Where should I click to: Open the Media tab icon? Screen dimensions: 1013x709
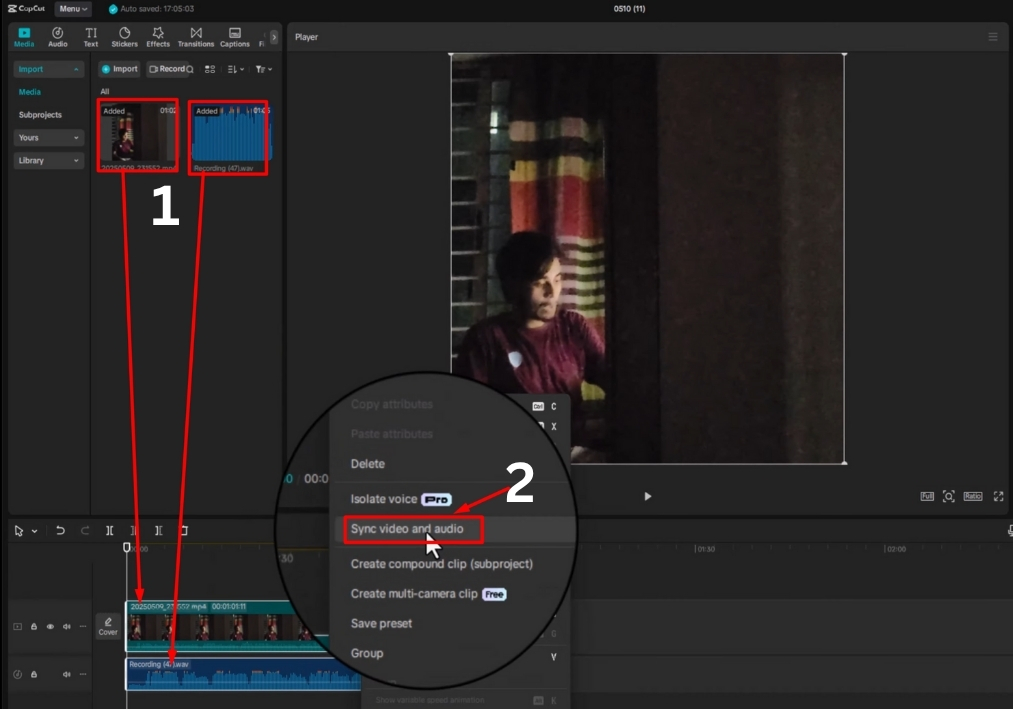point(24,37)
